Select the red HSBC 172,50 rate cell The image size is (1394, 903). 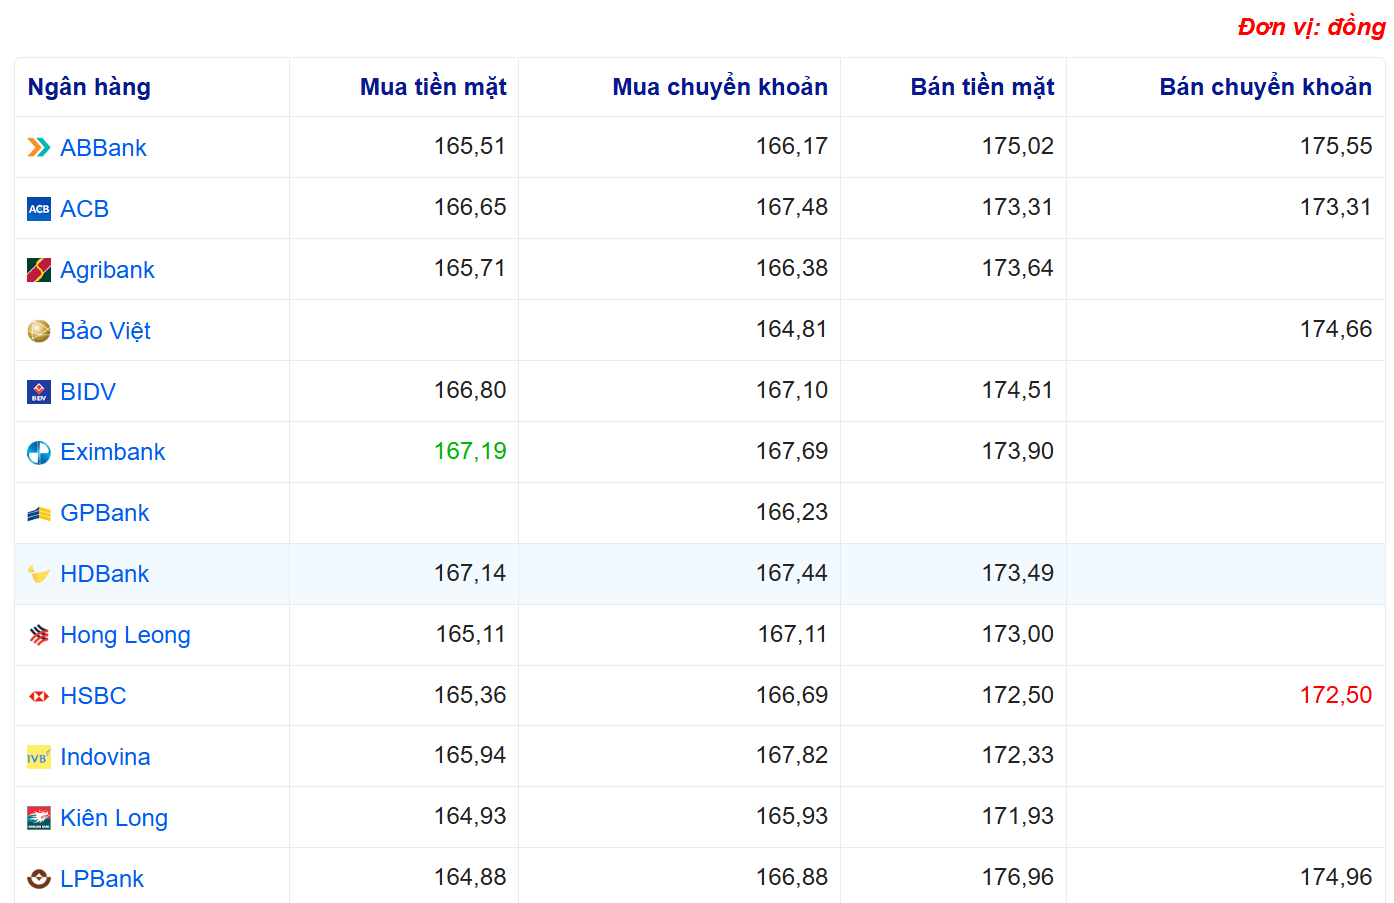click(1335, 695)
